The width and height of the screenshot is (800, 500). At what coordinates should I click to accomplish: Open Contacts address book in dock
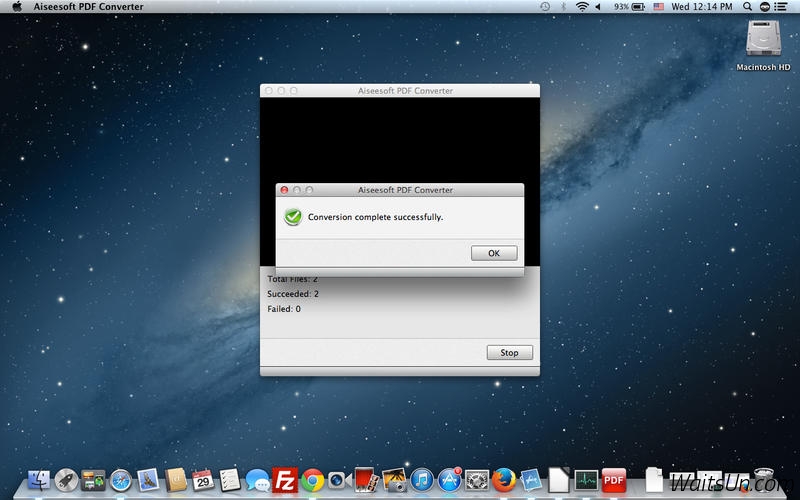[176, 481]
